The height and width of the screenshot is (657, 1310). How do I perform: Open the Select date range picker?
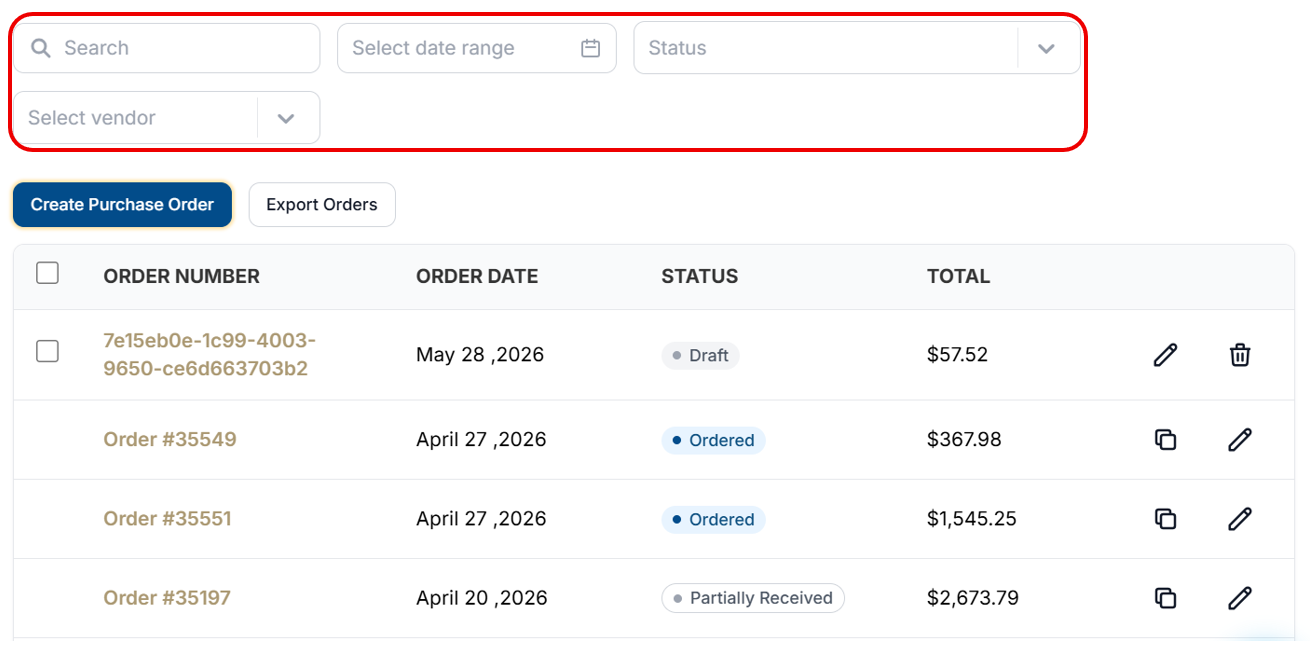[477, 48]
